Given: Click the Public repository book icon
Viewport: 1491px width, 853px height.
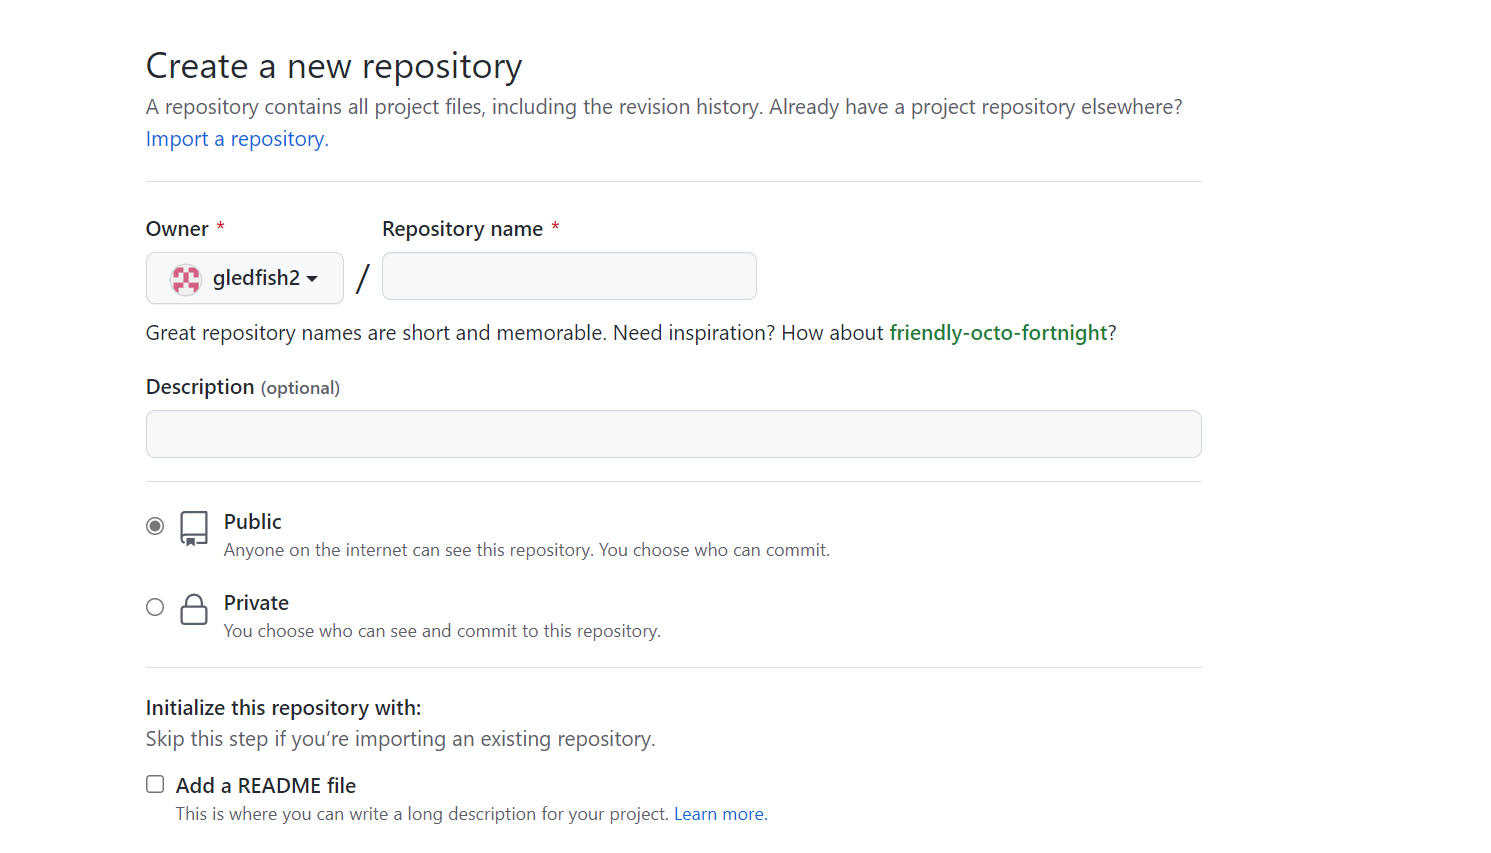Looking at the screenshot, I should coord(194,528).
